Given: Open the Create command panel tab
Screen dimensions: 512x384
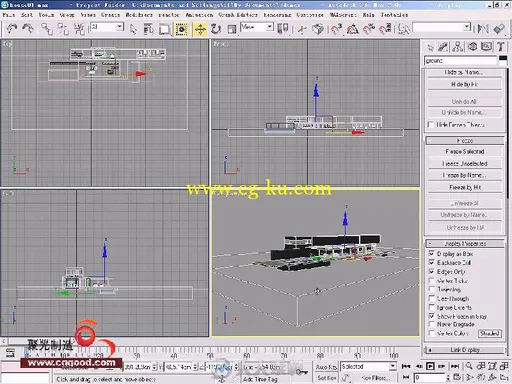Looking at the screenshot, I should pos(430,47).
